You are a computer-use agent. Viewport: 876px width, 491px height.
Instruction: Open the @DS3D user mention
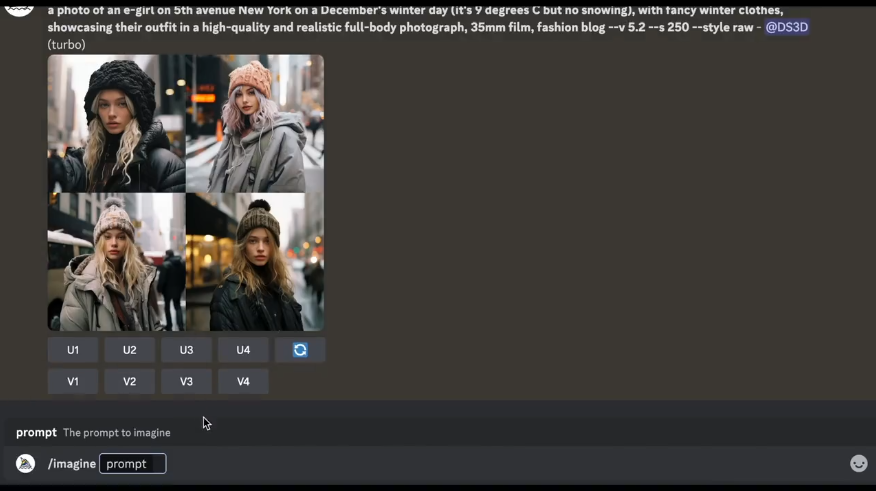click(x=786, y=27)
